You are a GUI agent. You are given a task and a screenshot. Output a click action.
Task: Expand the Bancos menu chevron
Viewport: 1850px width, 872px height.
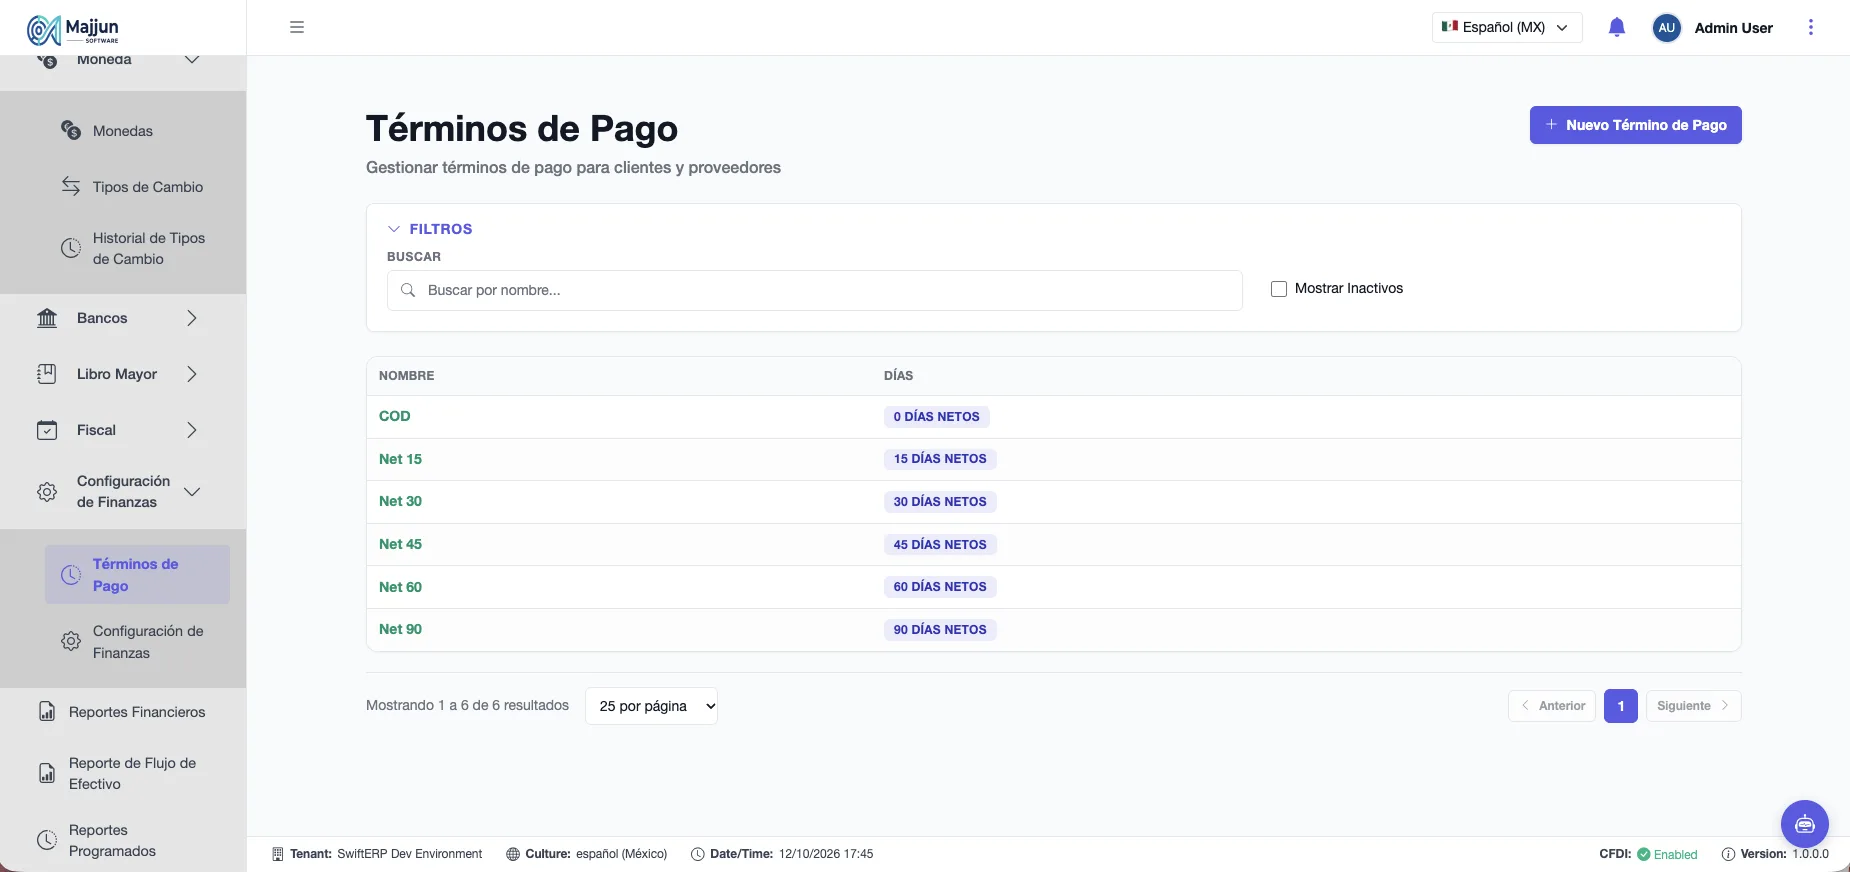pyautogui.click(x=192, y=318)
